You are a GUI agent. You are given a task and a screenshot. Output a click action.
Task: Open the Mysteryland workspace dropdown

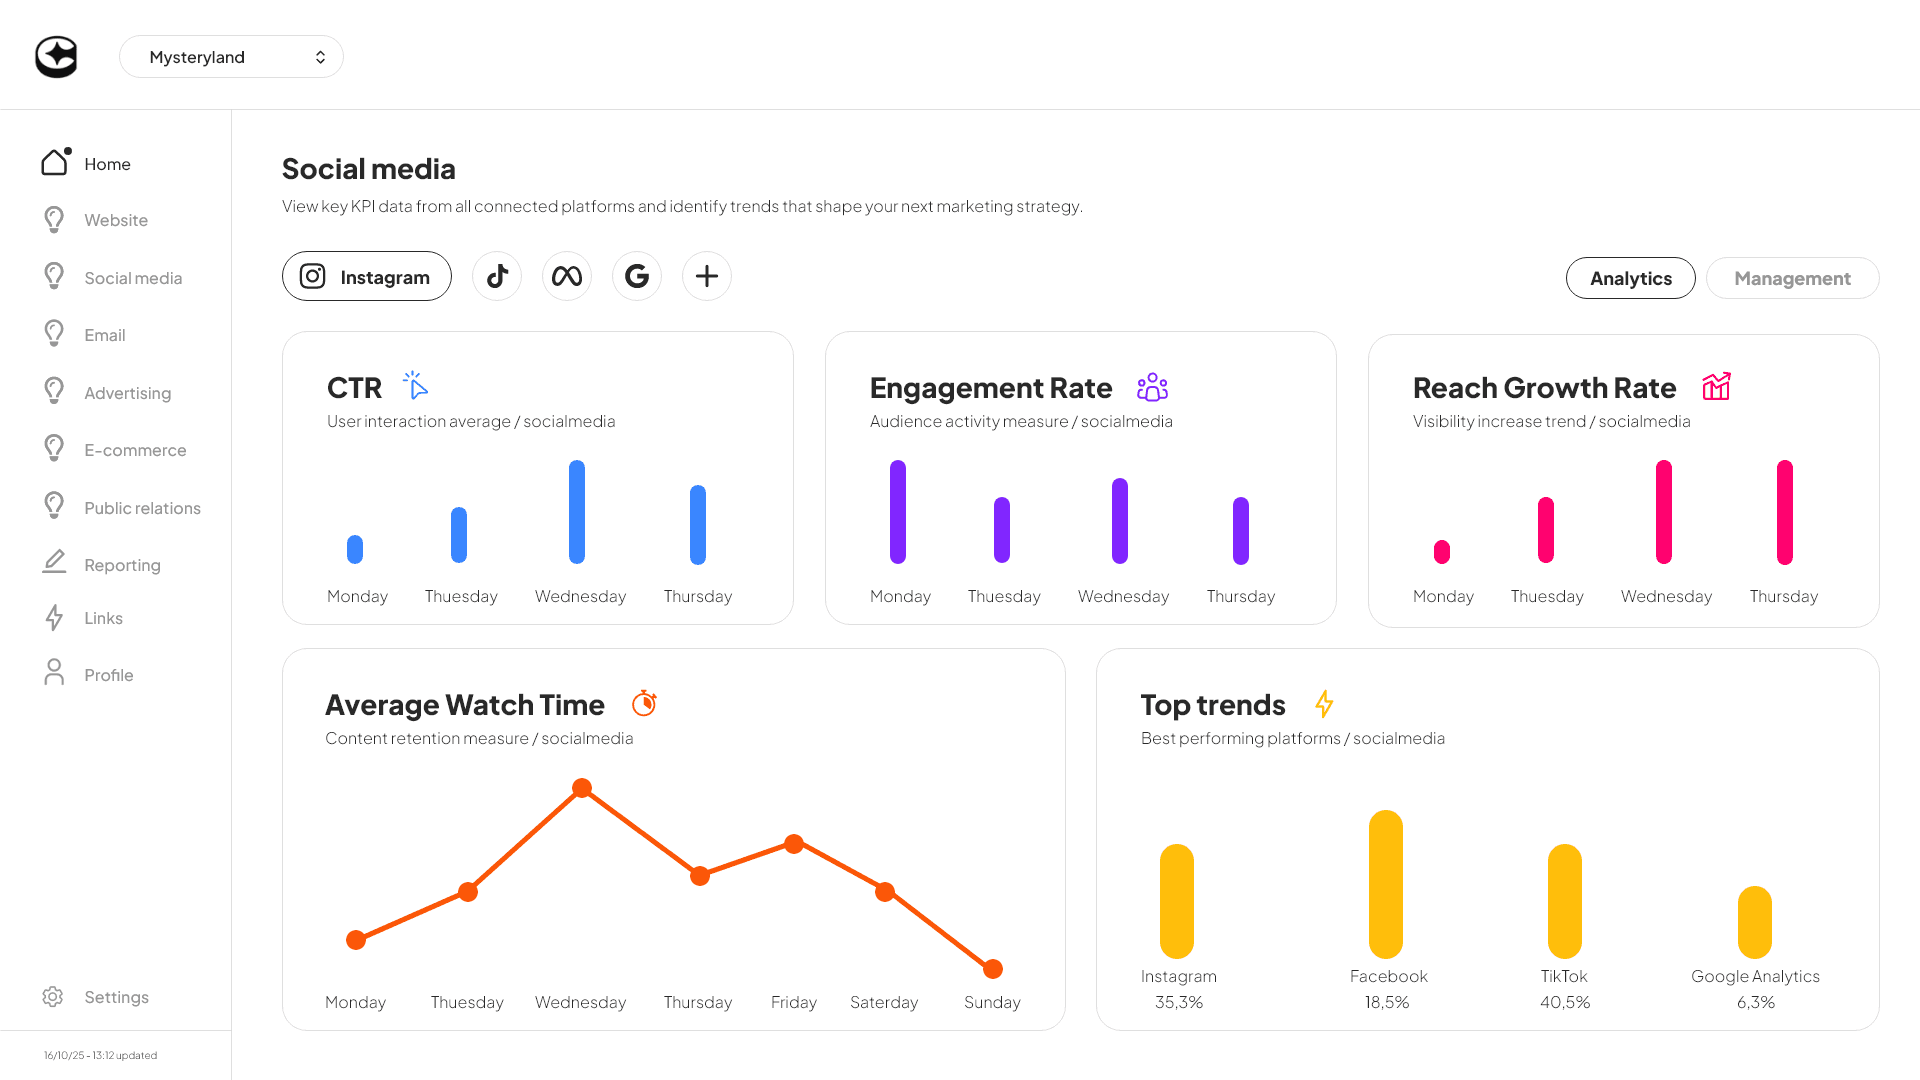point(231,57)
